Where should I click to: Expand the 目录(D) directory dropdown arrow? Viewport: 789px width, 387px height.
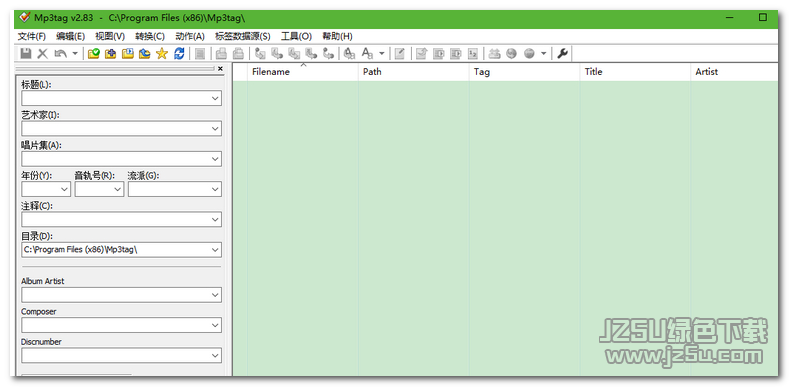[x=215, y=250]
